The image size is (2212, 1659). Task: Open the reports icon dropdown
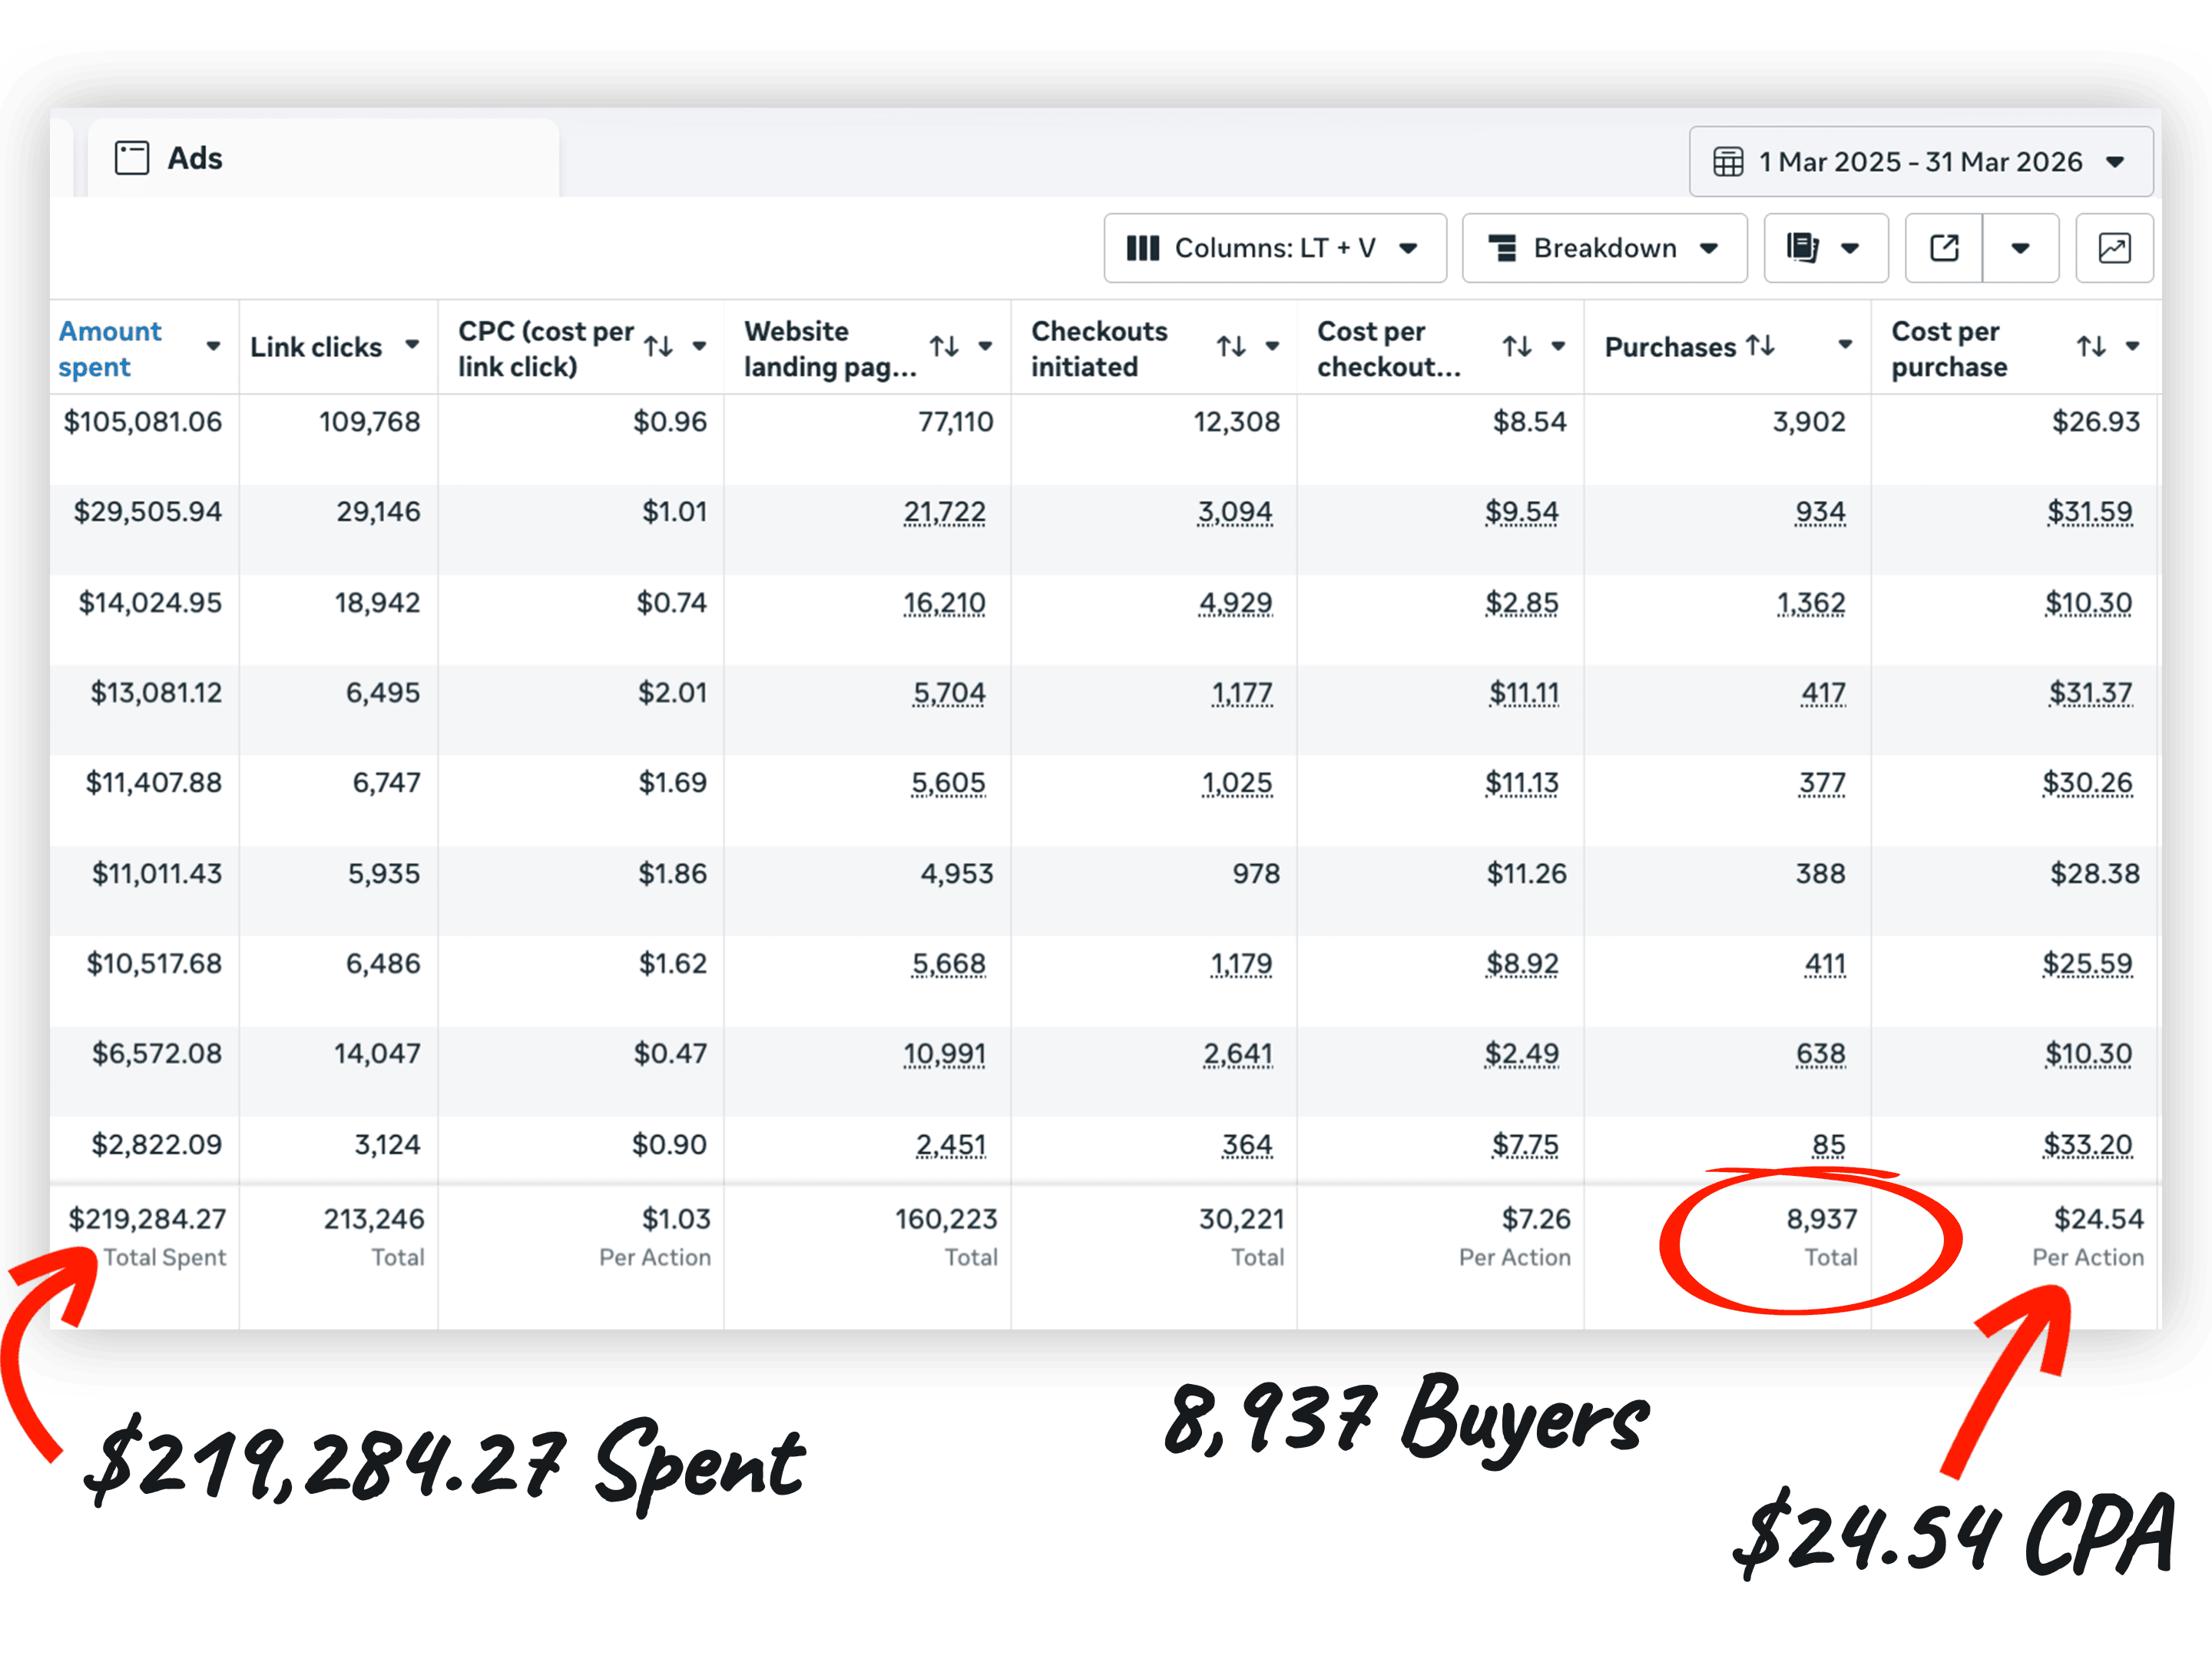pyautogui.click(x=1825, y=248)
